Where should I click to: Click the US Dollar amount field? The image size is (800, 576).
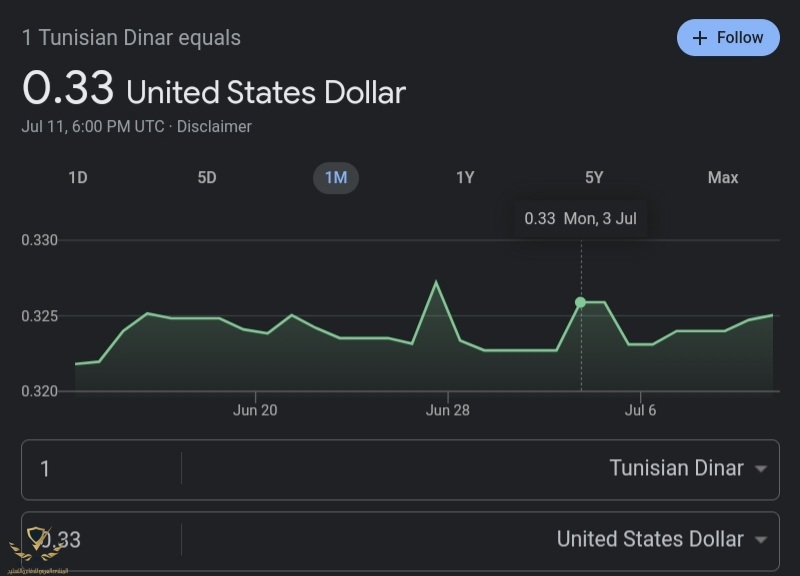tap(102, 540)
